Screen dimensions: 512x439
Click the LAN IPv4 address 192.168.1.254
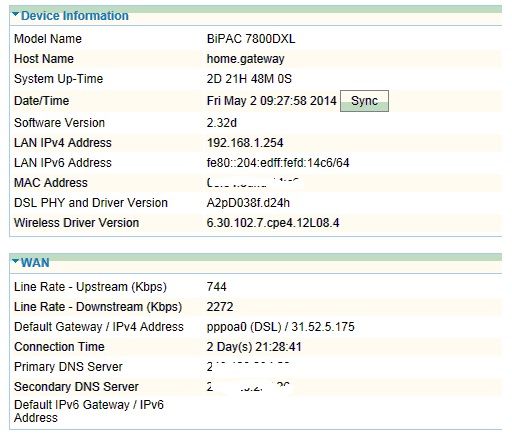click(x=245, y=143)
